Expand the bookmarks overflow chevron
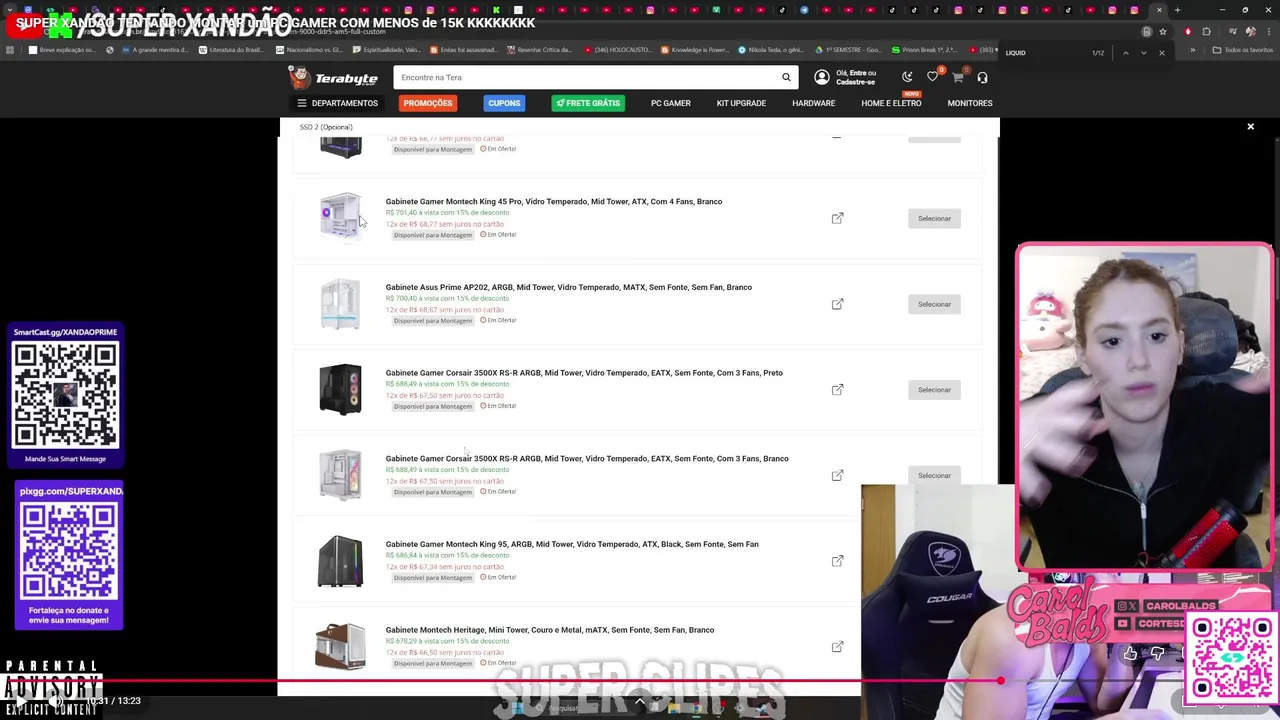 pyautogui.click(x=1192, y=50)
